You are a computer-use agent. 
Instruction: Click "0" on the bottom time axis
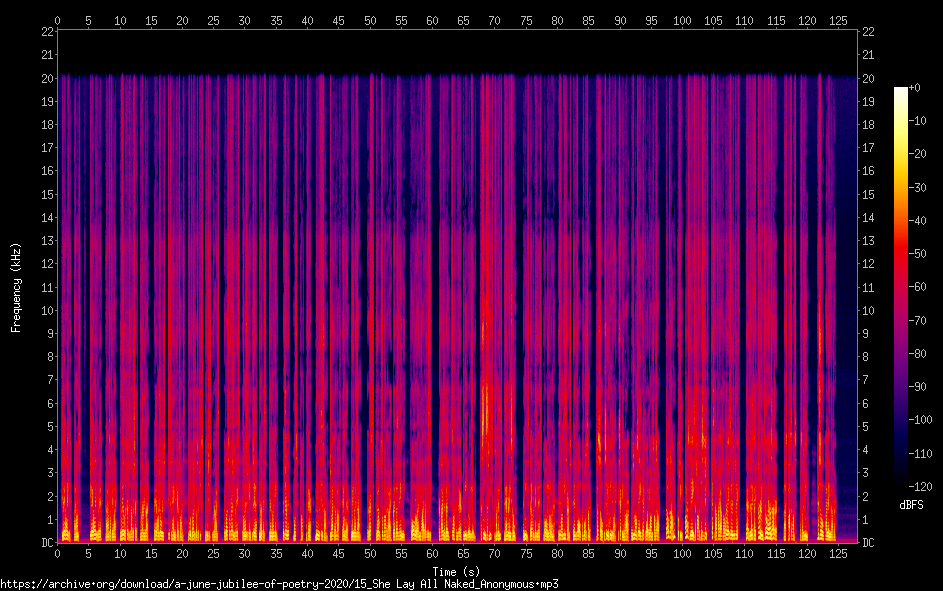(57, 554)
